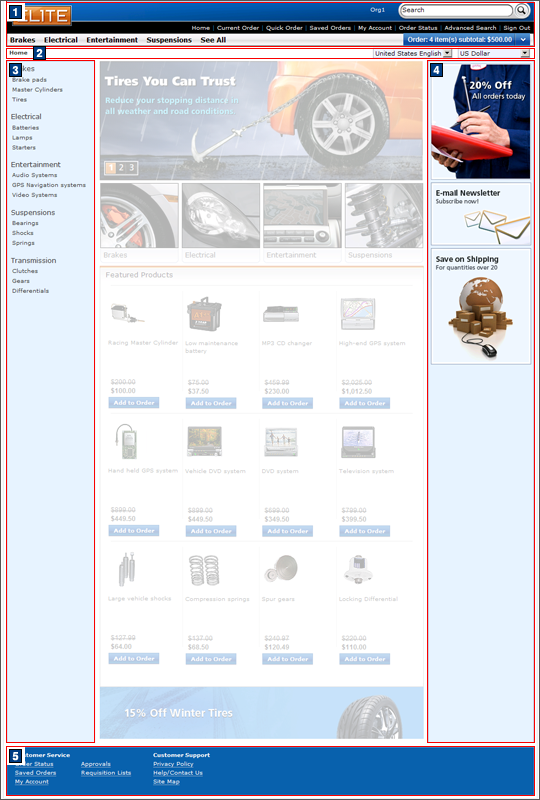Open Audio Systems sidebar link
This screenshot has width=540, height=800.
35,175
